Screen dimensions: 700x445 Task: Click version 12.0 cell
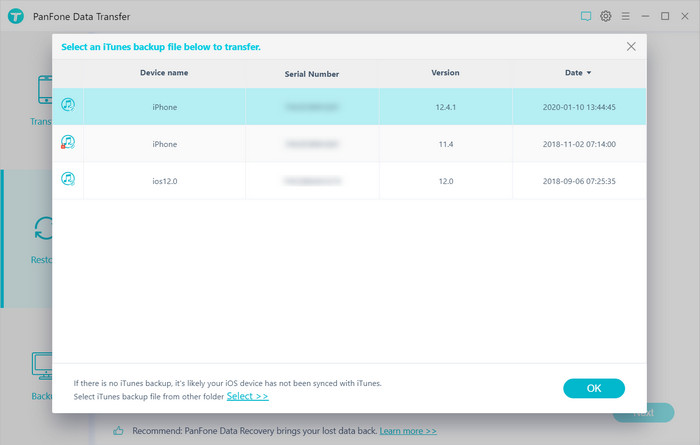click(x=446, y=181)
